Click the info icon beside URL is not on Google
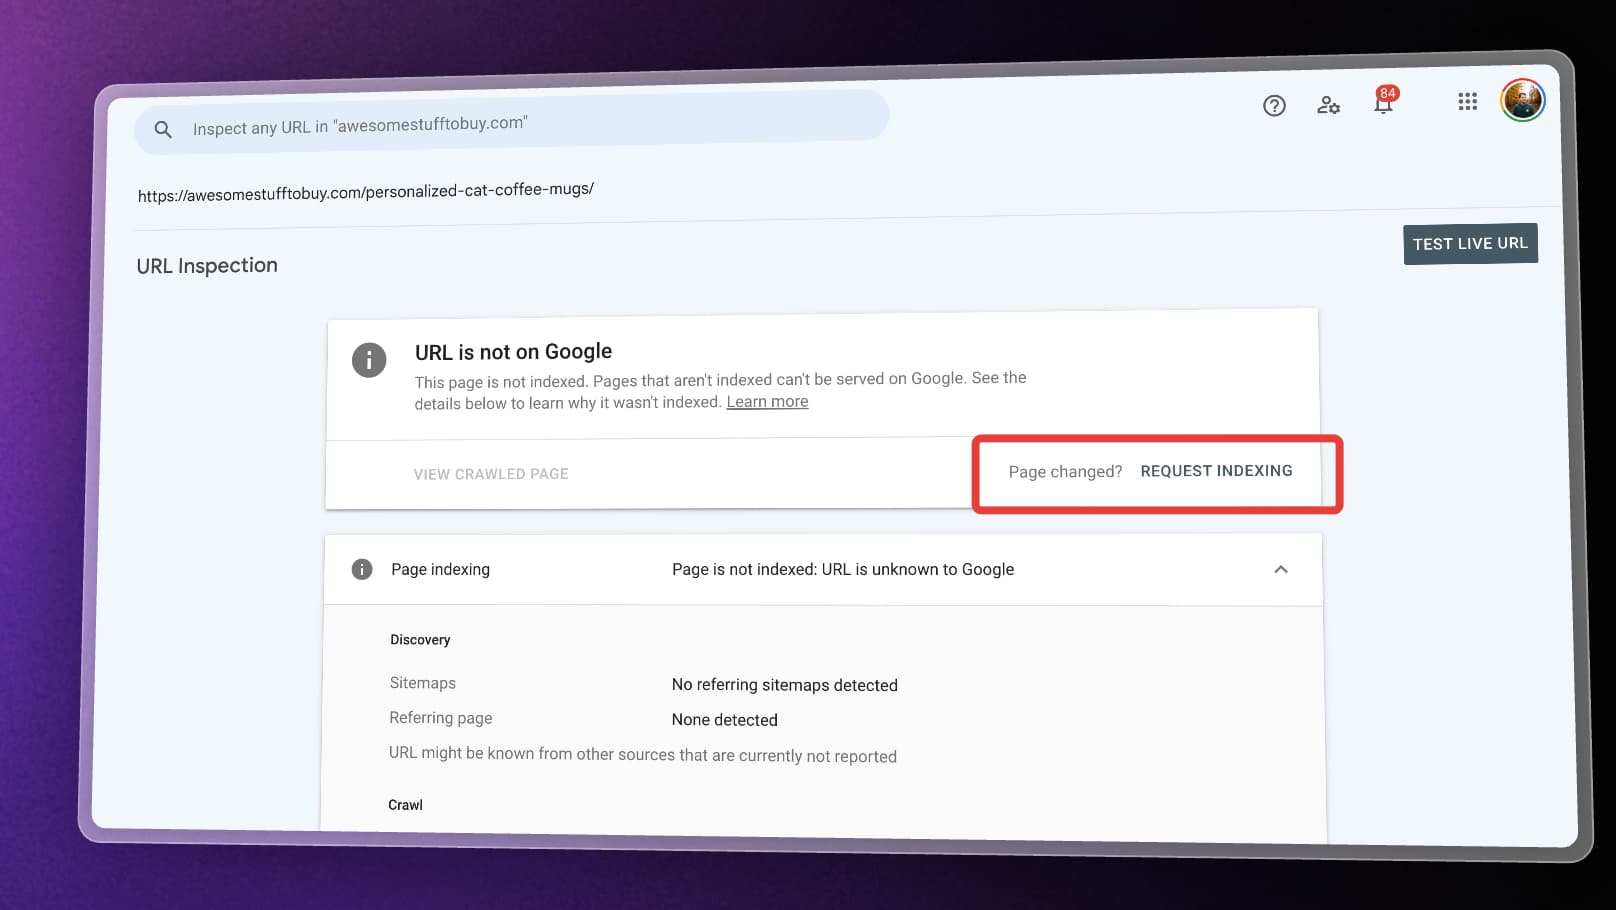 pos(368,360)
